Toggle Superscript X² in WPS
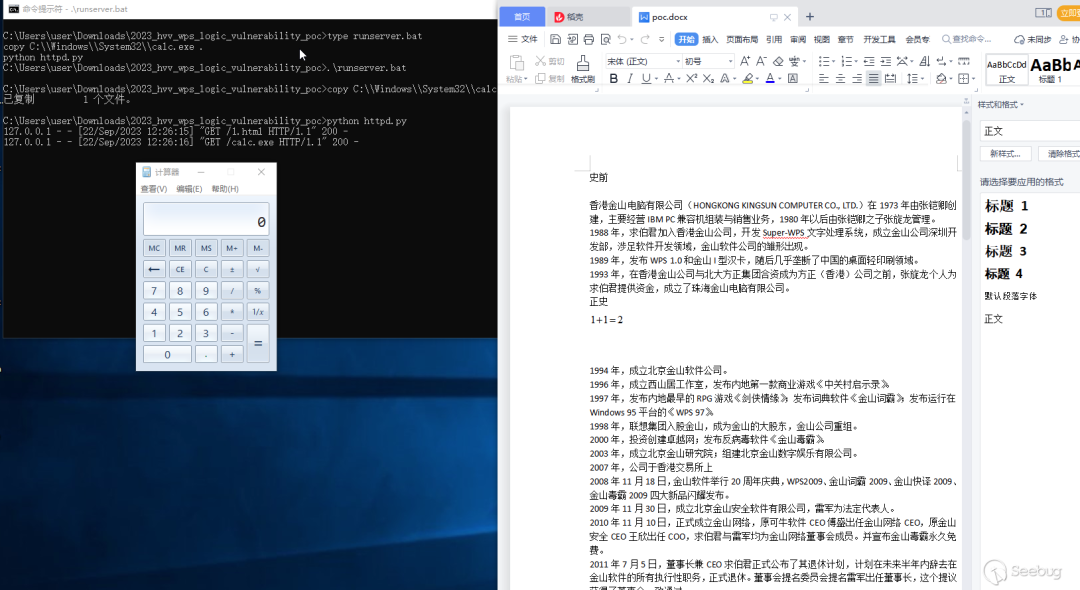This screenshot has width=1080, height=590. coord(692,79)
